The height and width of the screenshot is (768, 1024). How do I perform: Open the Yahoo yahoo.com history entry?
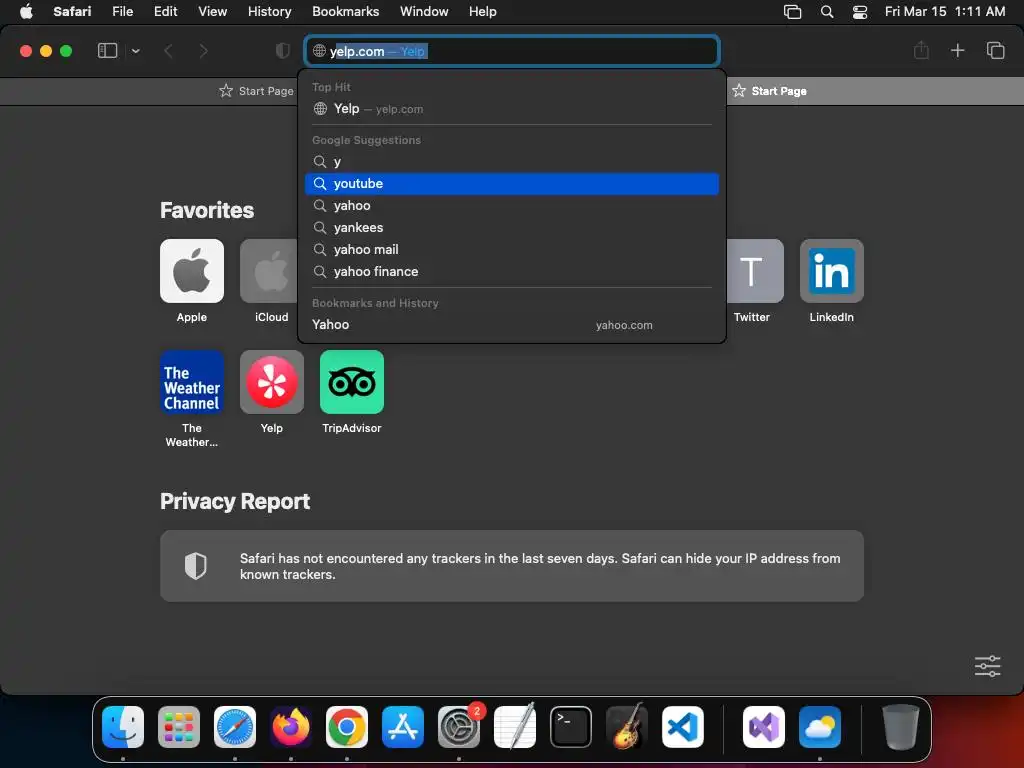click(512, 325)
